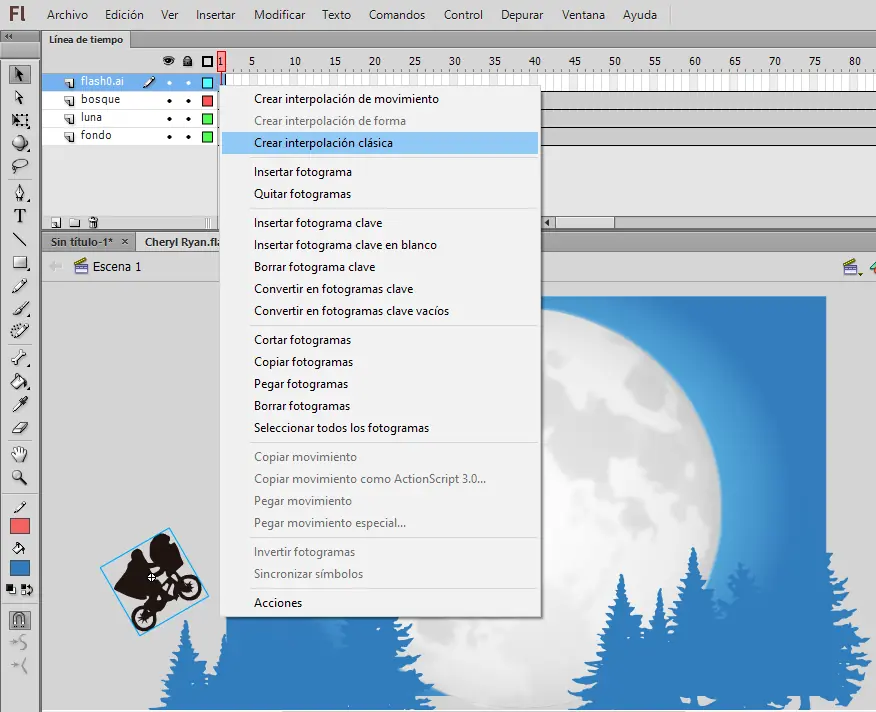Choose Seleccionar todos los fotogramas
This screenshot has height=712, width=876.
tap(380, 428)
